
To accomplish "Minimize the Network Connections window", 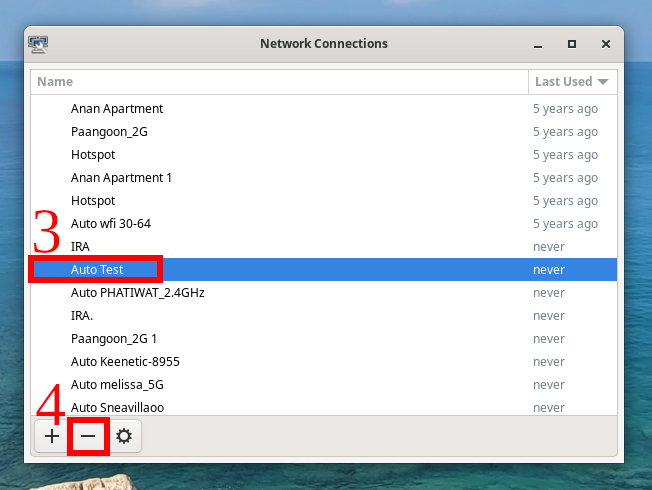I will (537, 44).
